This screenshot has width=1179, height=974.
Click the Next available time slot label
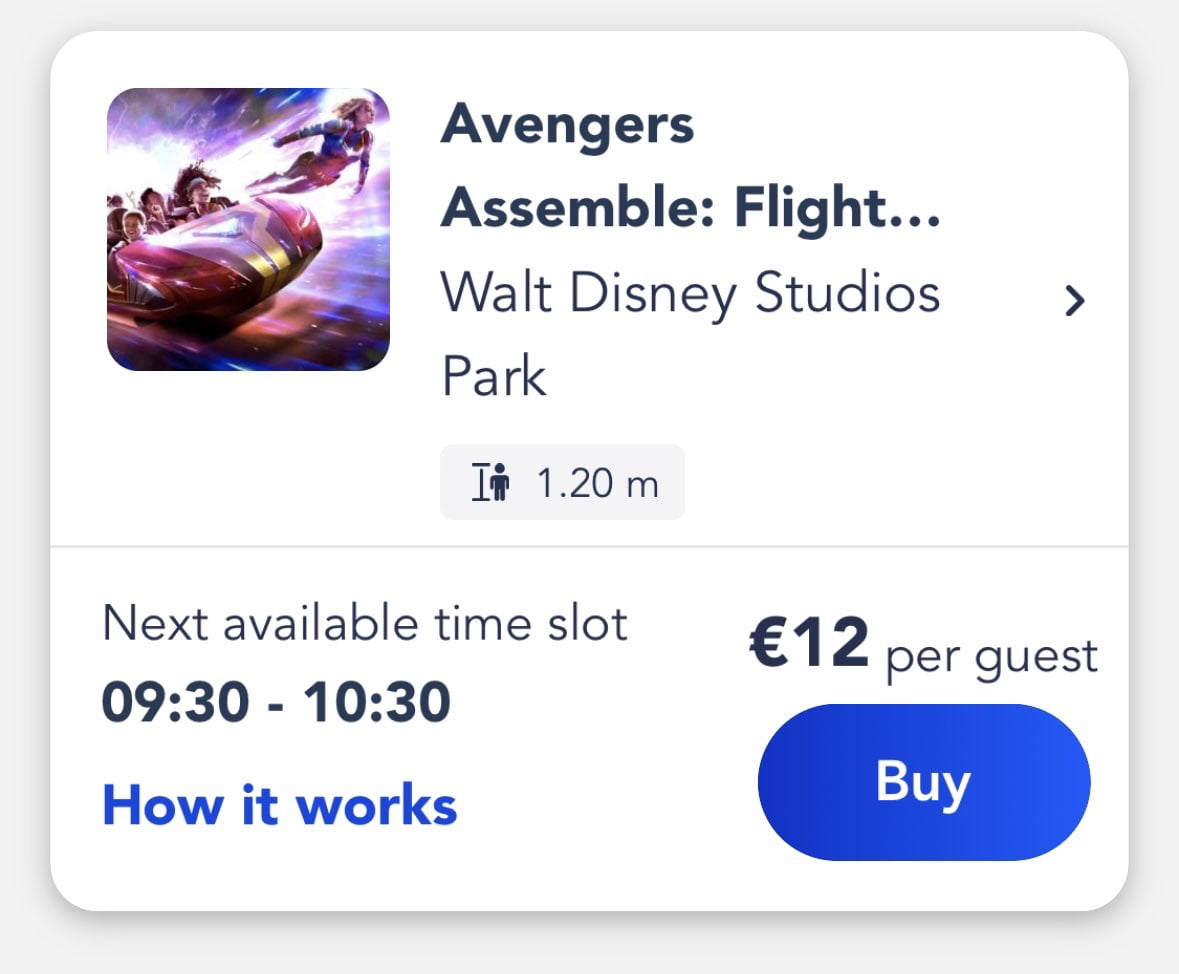(365, 623)
